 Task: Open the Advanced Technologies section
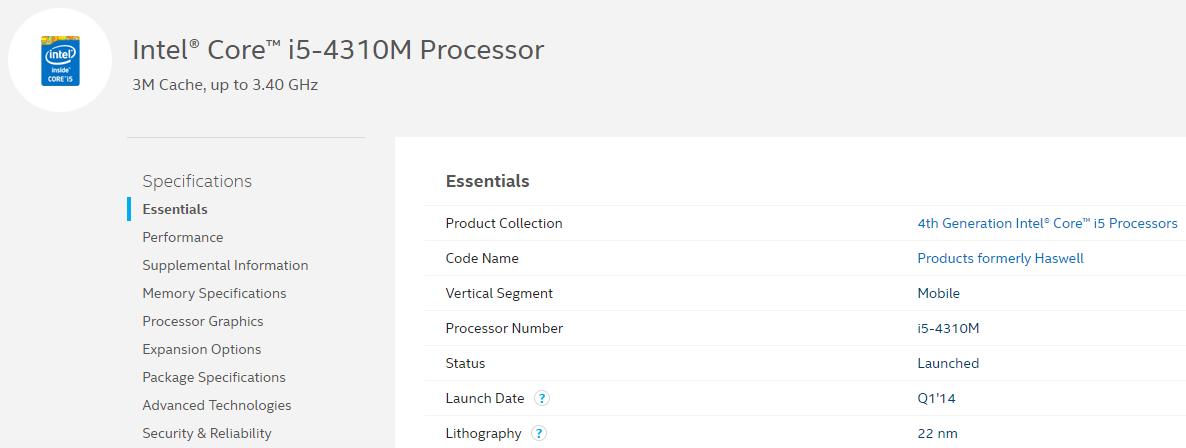pos(217,405)
